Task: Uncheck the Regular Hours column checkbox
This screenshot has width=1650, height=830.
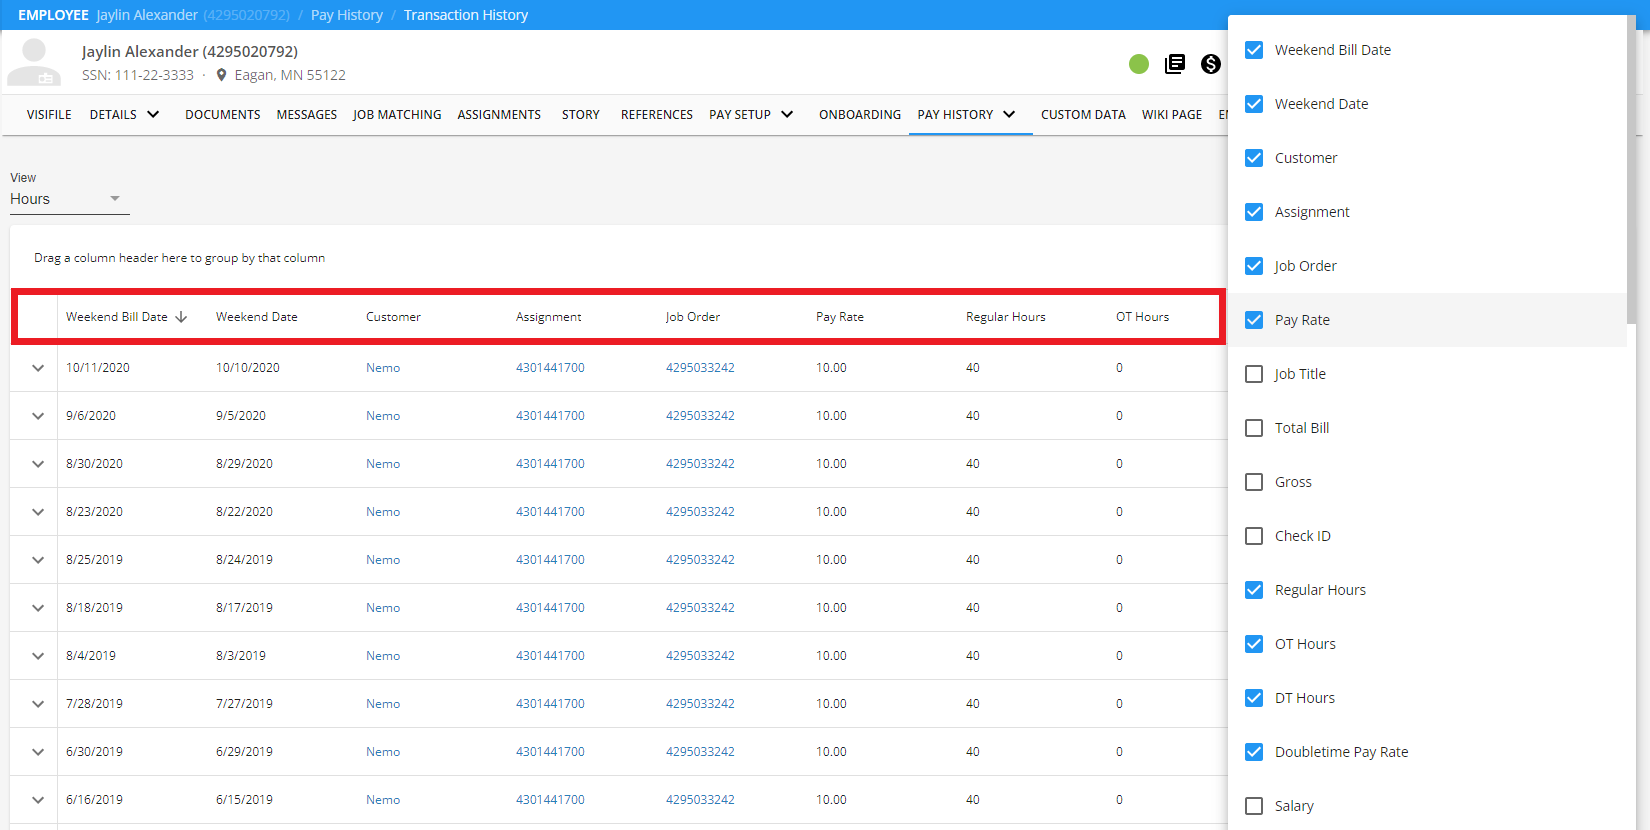Action: [x=1254, y=590]
